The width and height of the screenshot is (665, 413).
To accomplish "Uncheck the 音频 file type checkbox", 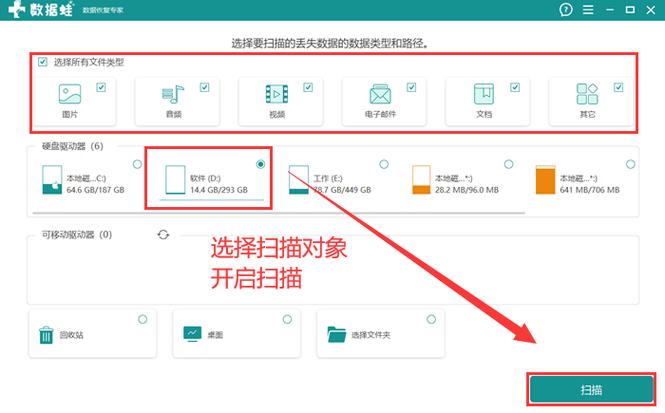I will coord(204,87).
